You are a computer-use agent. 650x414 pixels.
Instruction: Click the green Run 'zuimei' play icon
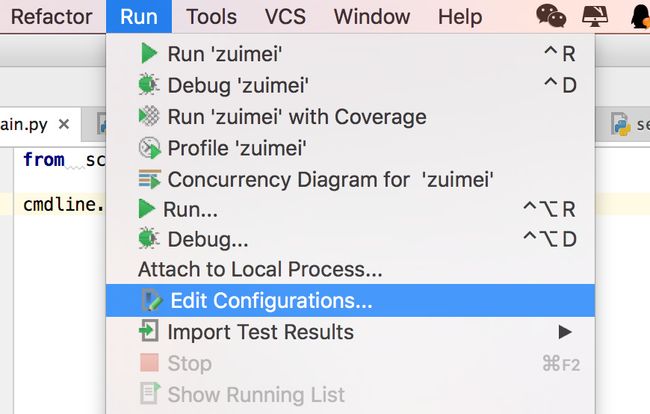149,53
